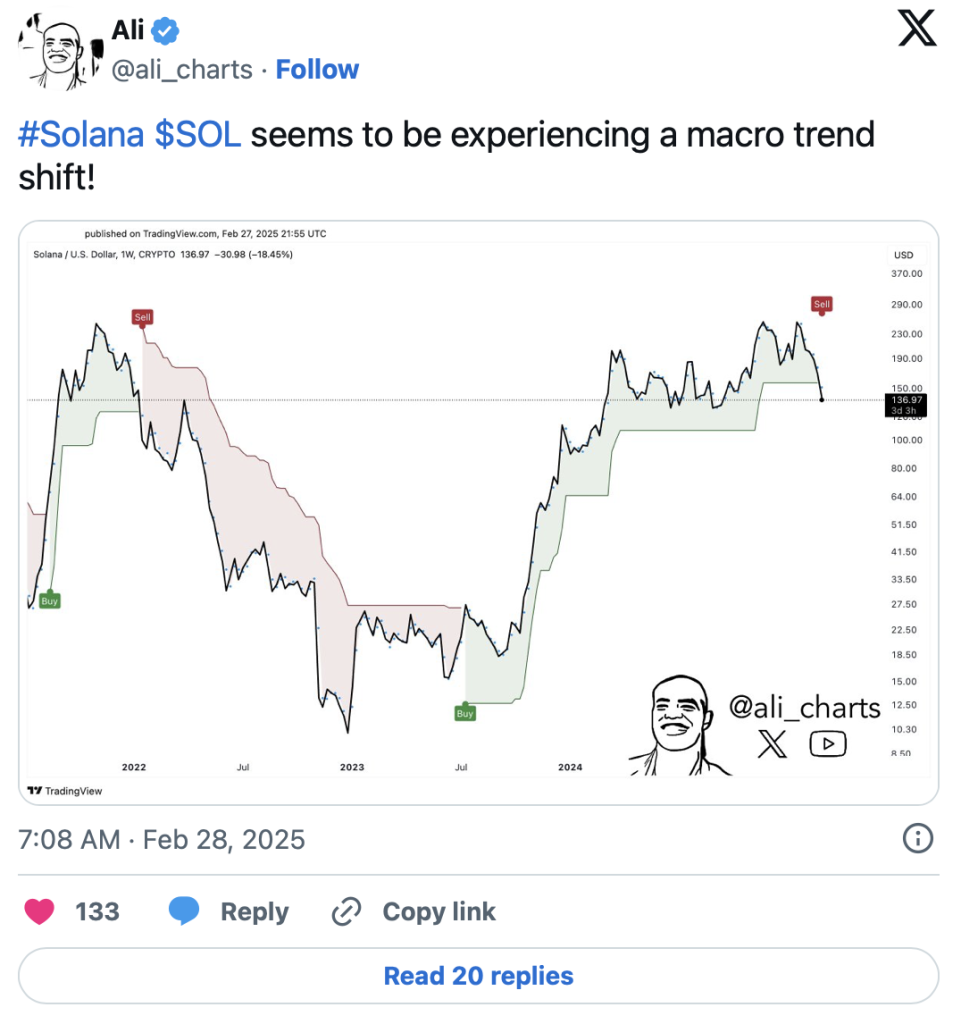Open the @ali_charts handle link
Image resolution: width=961 pixels, height=1024 pixels.
coord(184,70)
